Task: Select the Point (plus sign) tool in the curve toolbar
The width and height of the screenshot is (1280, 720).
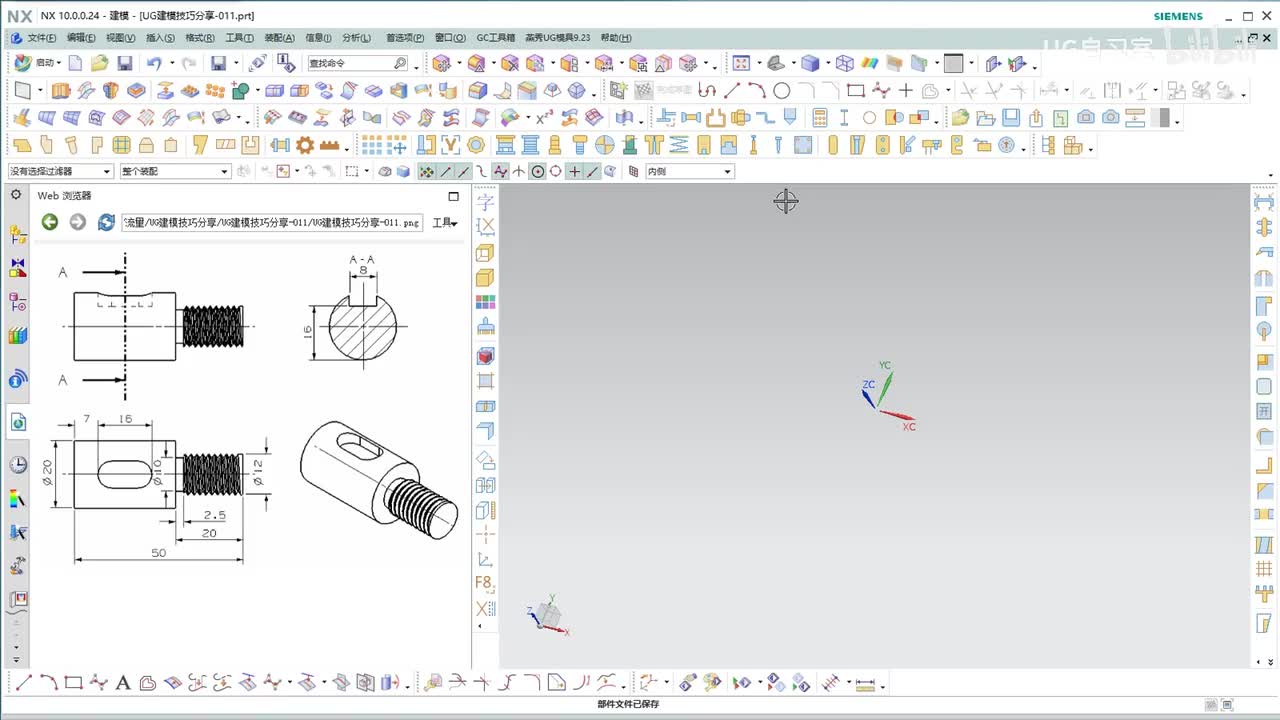Action: click(x=905, y=91)
